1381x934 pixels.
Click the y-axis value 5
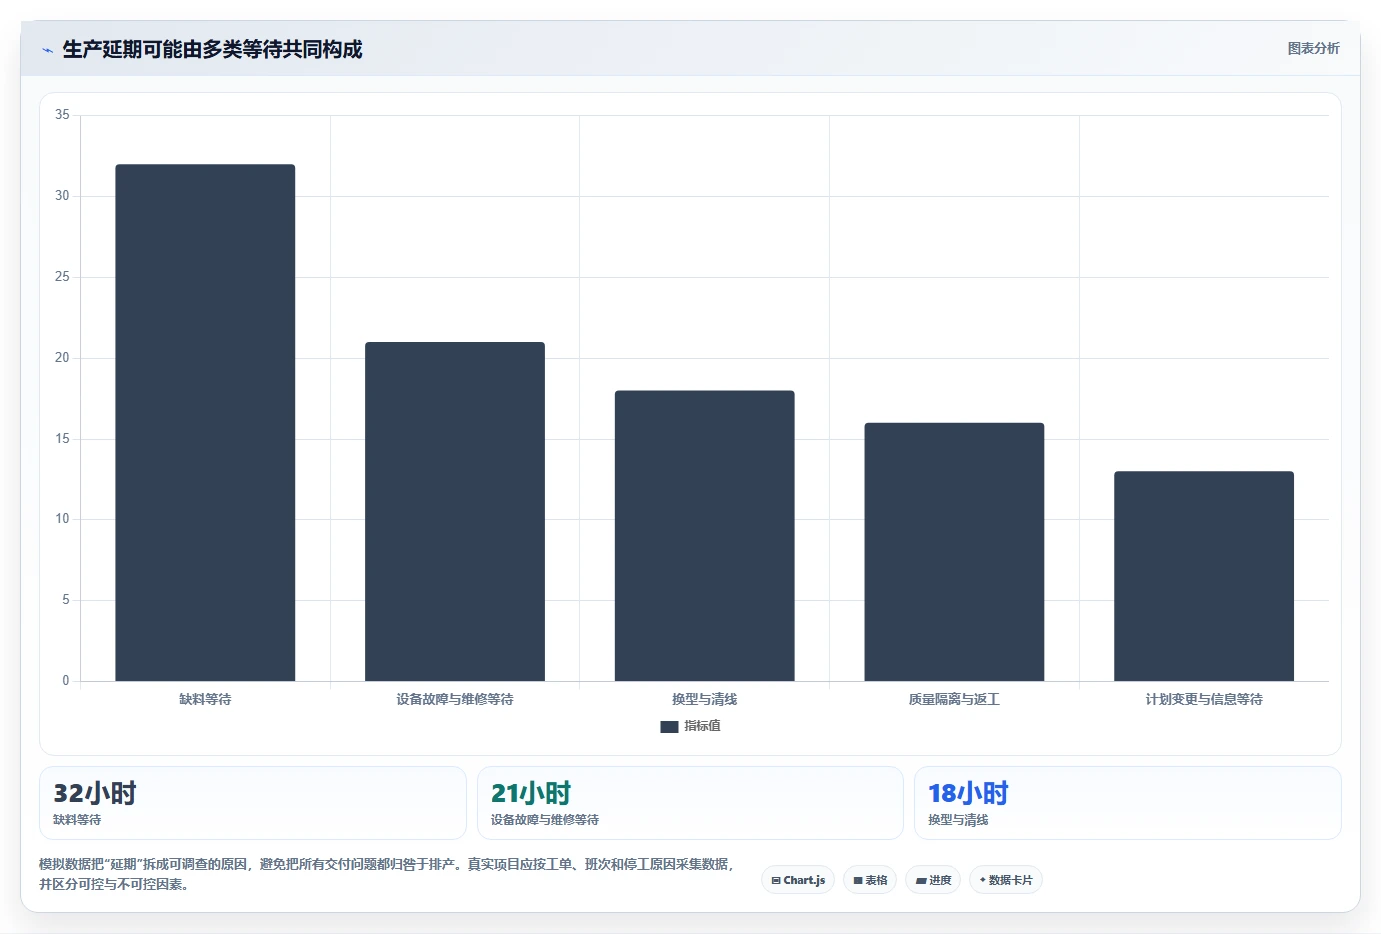(x=66, y=600)
